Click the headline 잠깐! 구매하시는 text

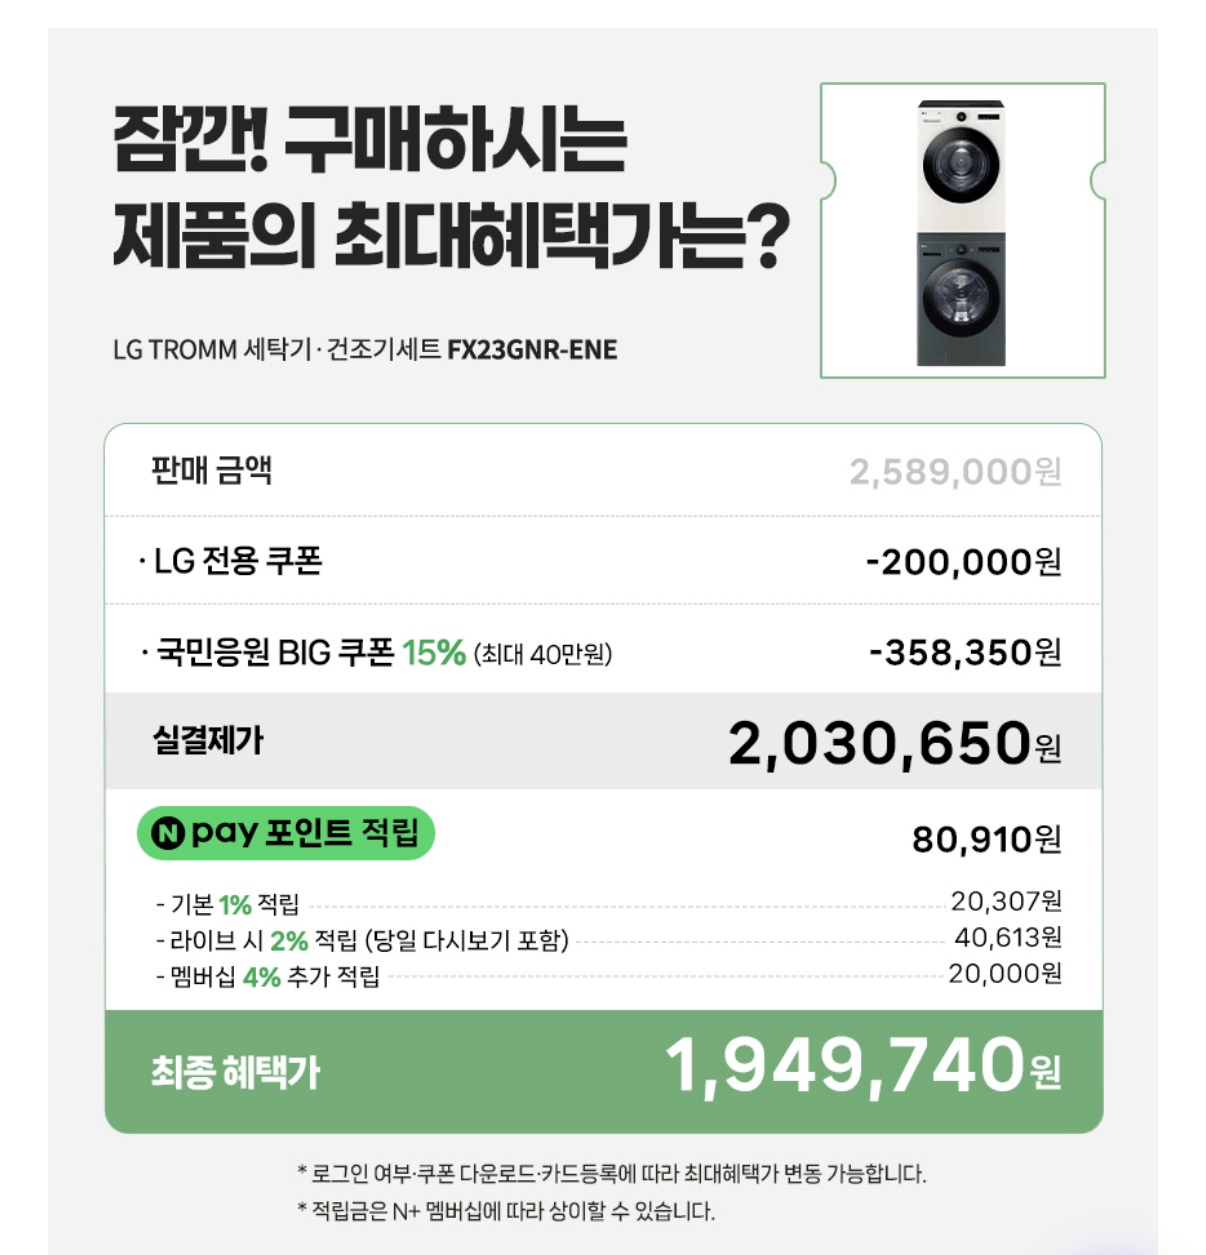(x=370, y=140)
